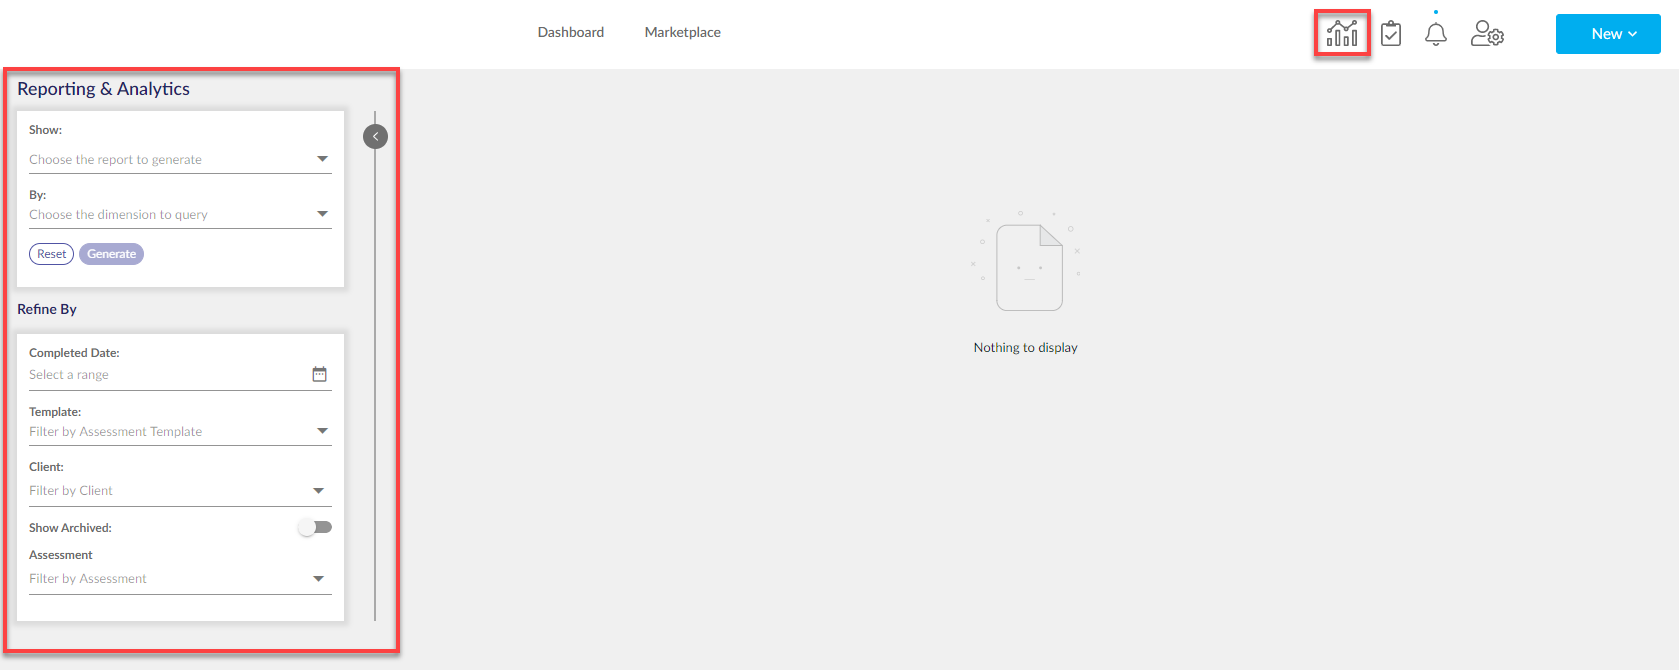
Task: Open the notifications bell
Action: 1436,34
